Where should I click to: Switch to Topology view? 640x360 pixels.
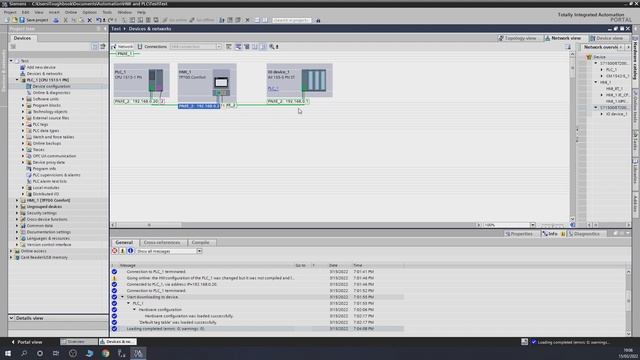pyautogui.click(x=517, y=38)
